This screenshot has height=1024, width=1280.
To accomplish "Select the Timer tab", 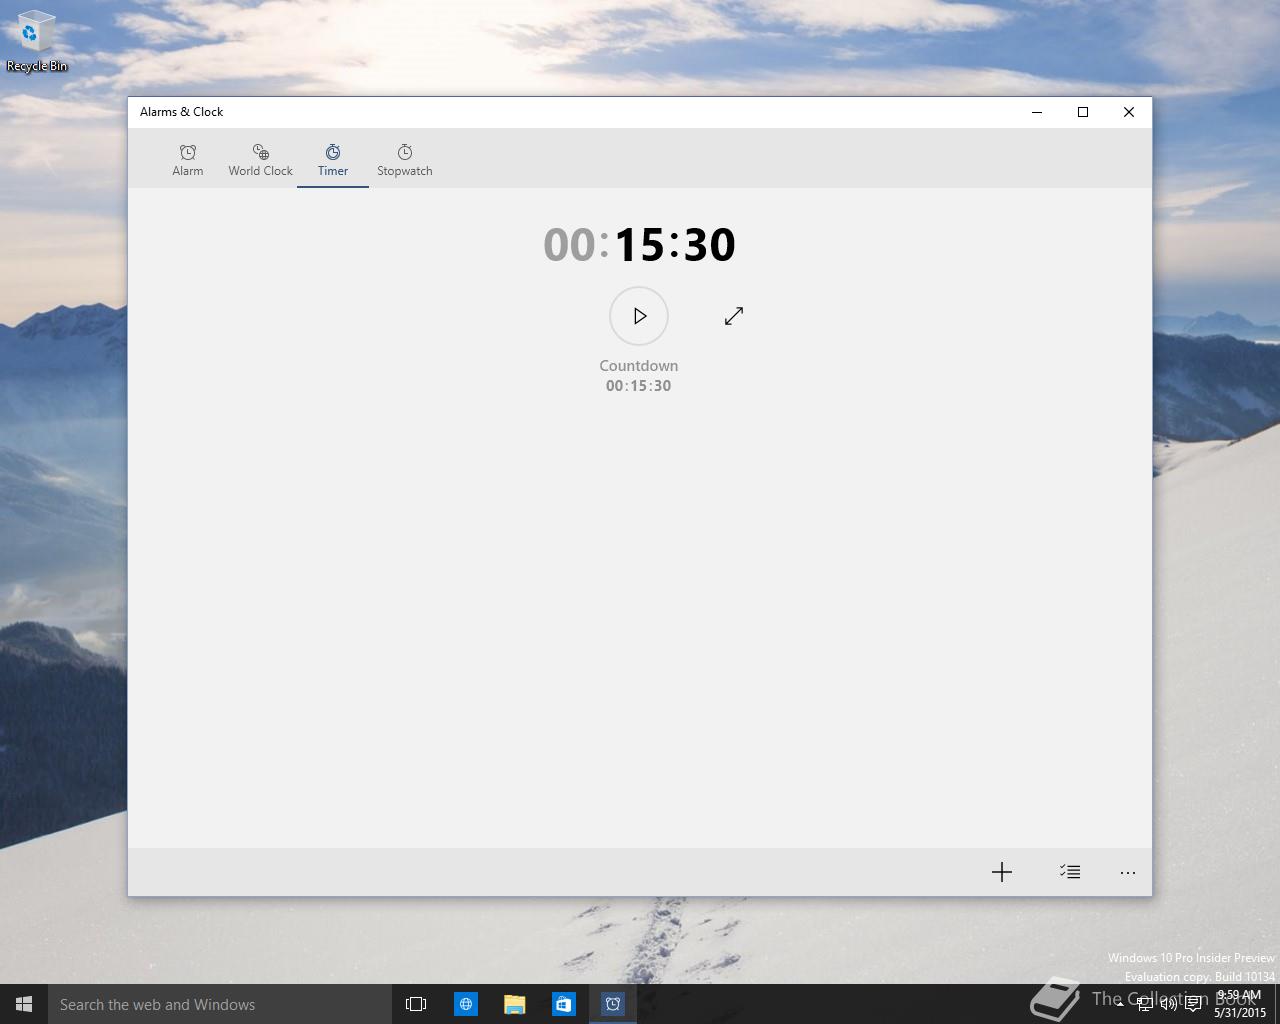I will tap(333, 160).
